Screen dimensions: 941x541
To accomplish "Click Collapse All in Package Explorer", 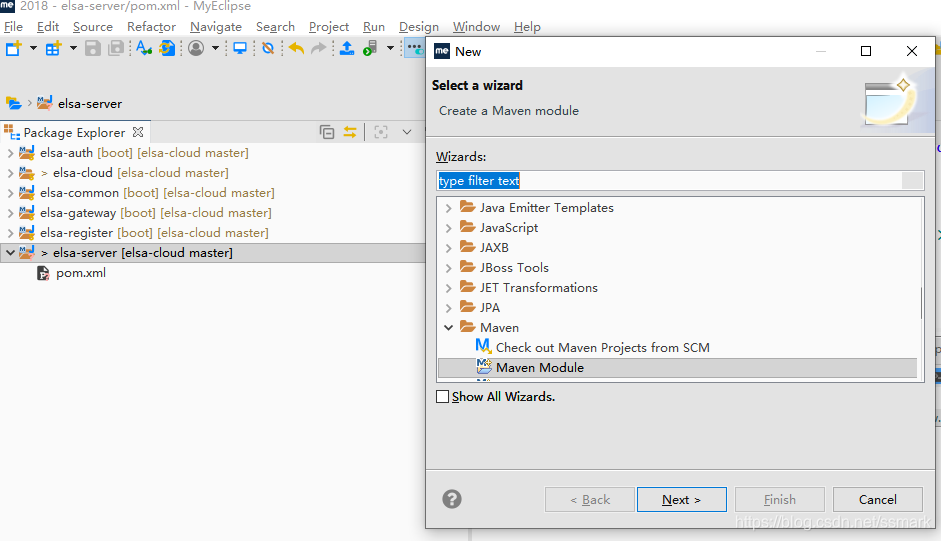I will (x=327, y=131).
